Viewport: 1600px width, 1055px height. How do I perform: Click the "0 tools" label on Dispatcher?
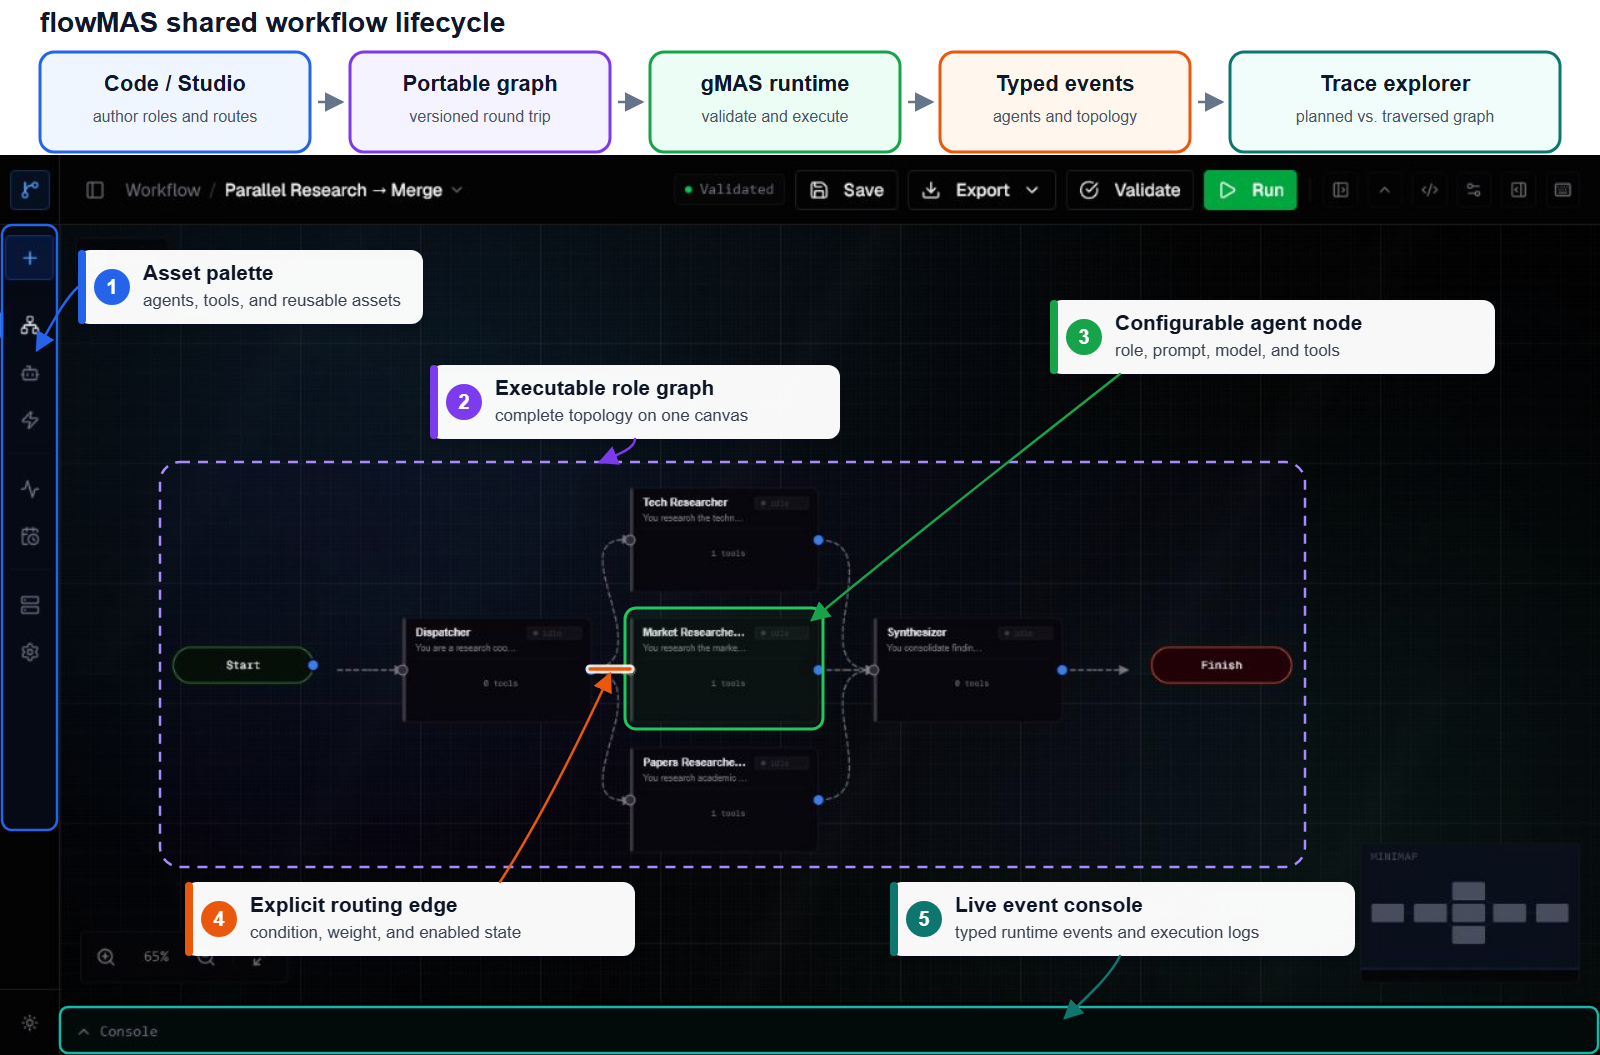501,683
